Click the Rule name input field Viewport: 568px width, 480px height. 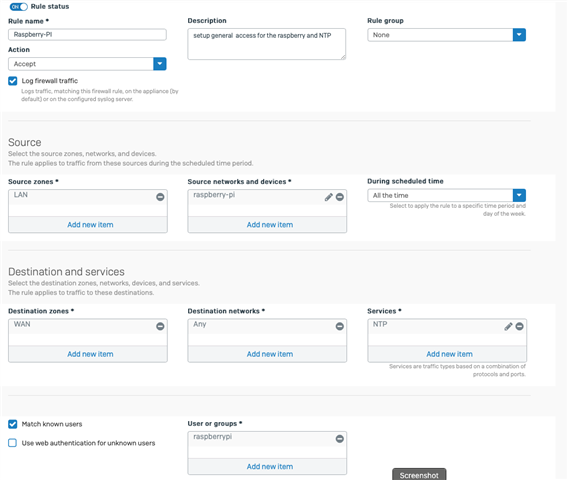pyautogui.click(x=87, y=34)
